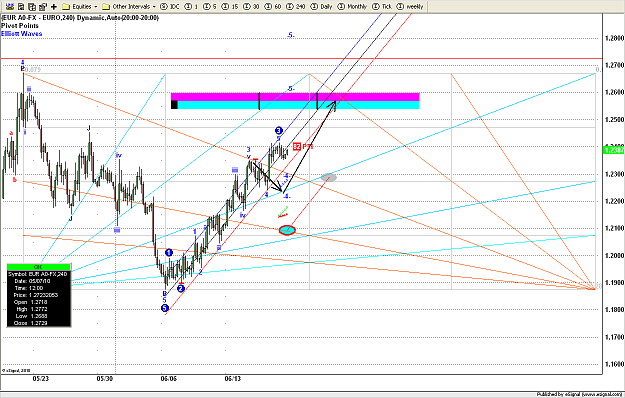Click the lock icon in the toolbar
The image size is (625, 398).
click(43, 6)
